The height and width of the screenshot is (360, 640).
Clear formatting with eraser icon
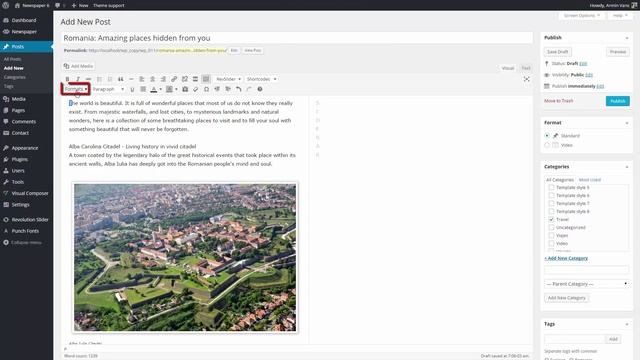click(196, 89)
